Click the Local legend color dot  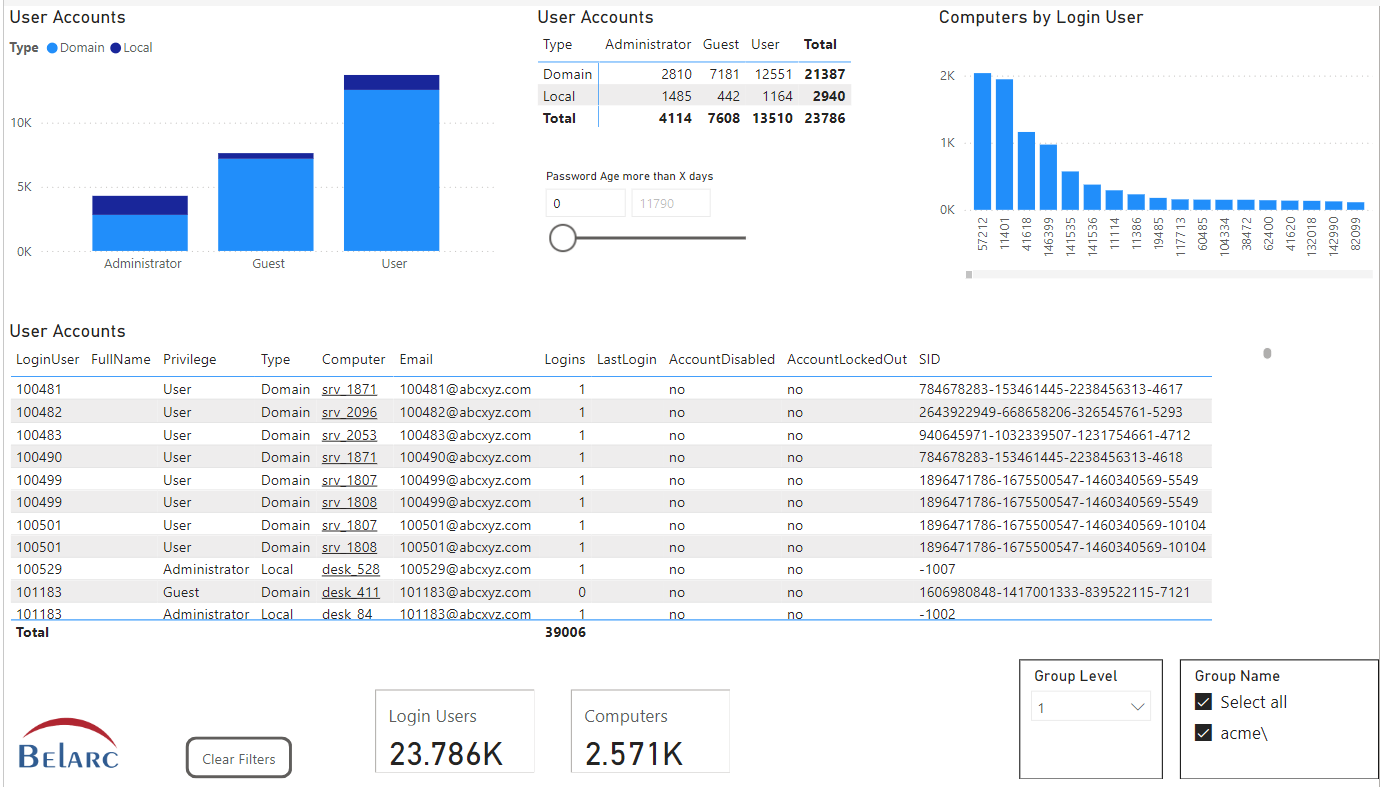(x=116, y=48)
